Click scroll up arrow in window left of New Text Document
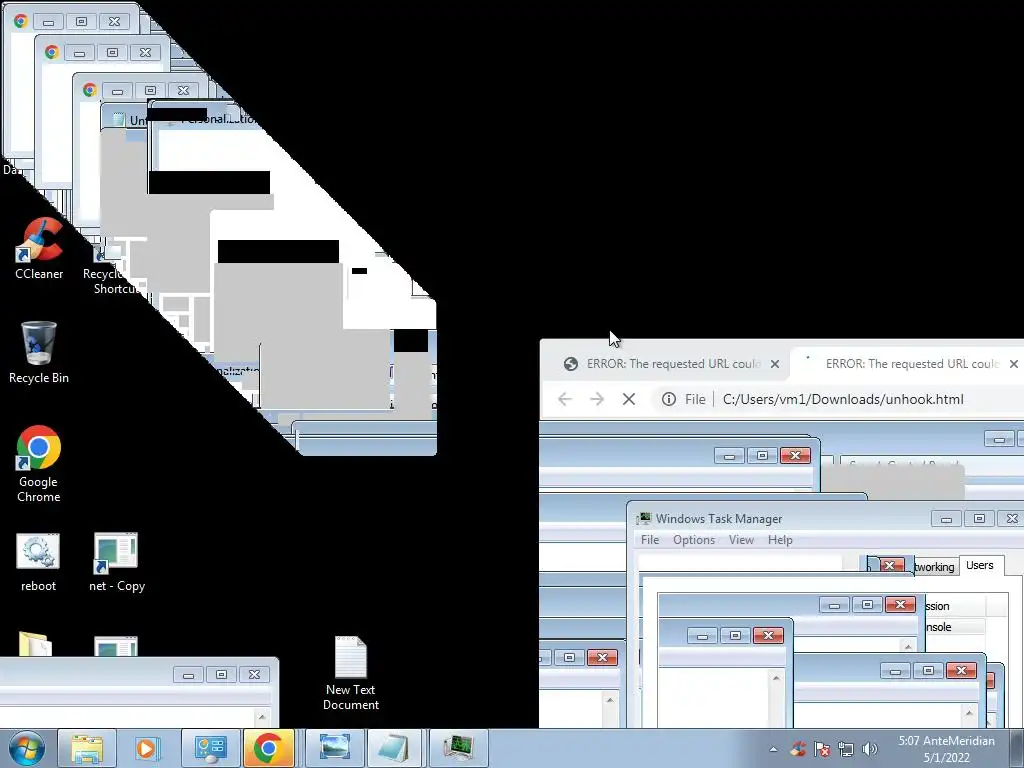The width and height of the screenshot is (1024, 768). pos(262,717)
